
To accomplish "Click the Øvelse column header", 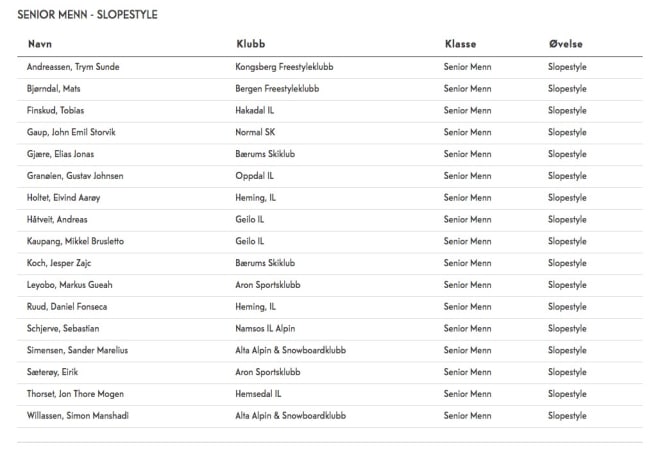I will (x=566, y=44).
